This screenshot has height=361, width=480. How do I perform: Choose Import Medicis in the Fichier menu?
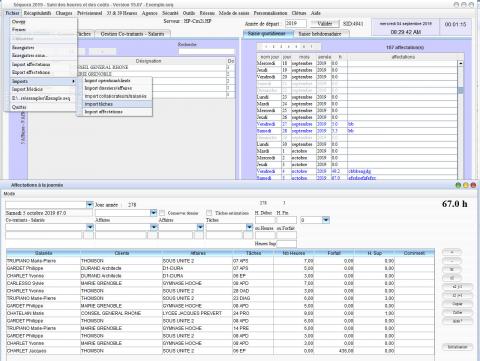click(43, 89)
